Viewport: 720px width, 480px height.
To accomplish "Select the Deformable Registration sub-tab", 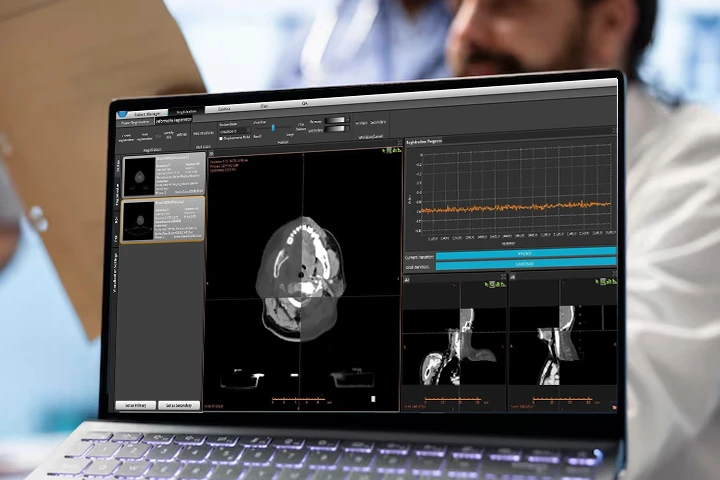I will 174,120.
